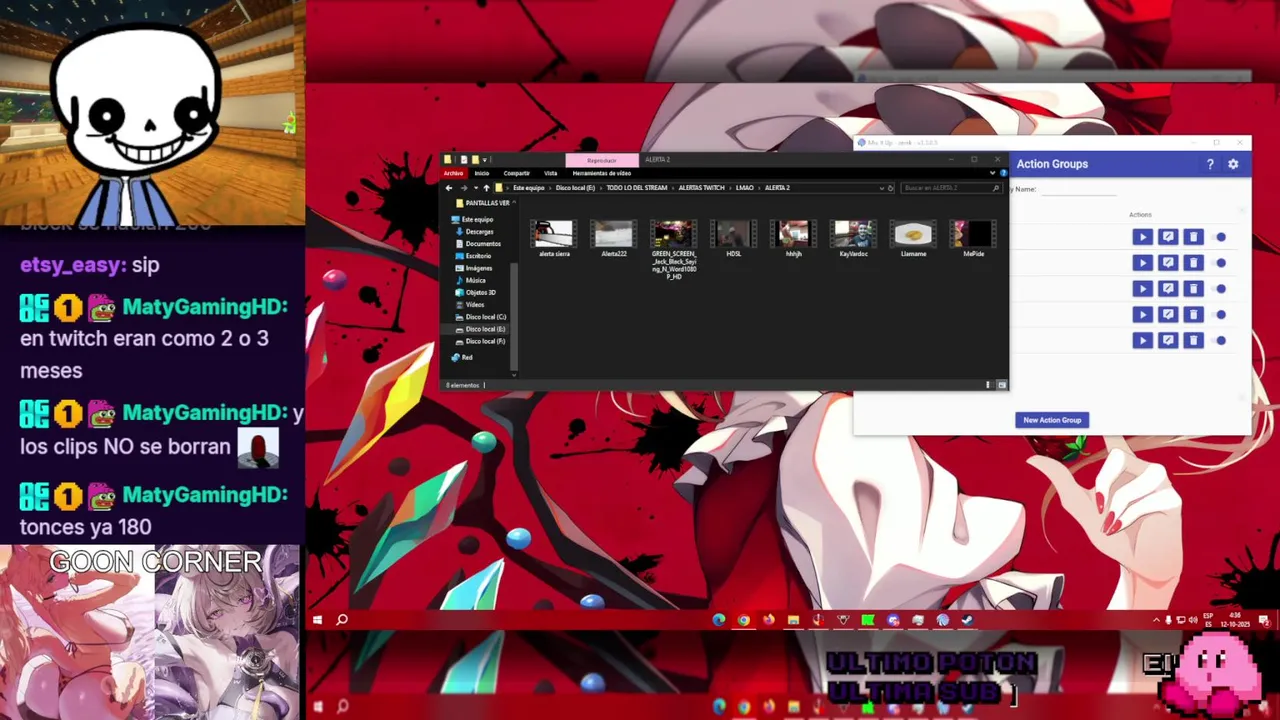Edit the last action group row

click(x=1168, y=341)
